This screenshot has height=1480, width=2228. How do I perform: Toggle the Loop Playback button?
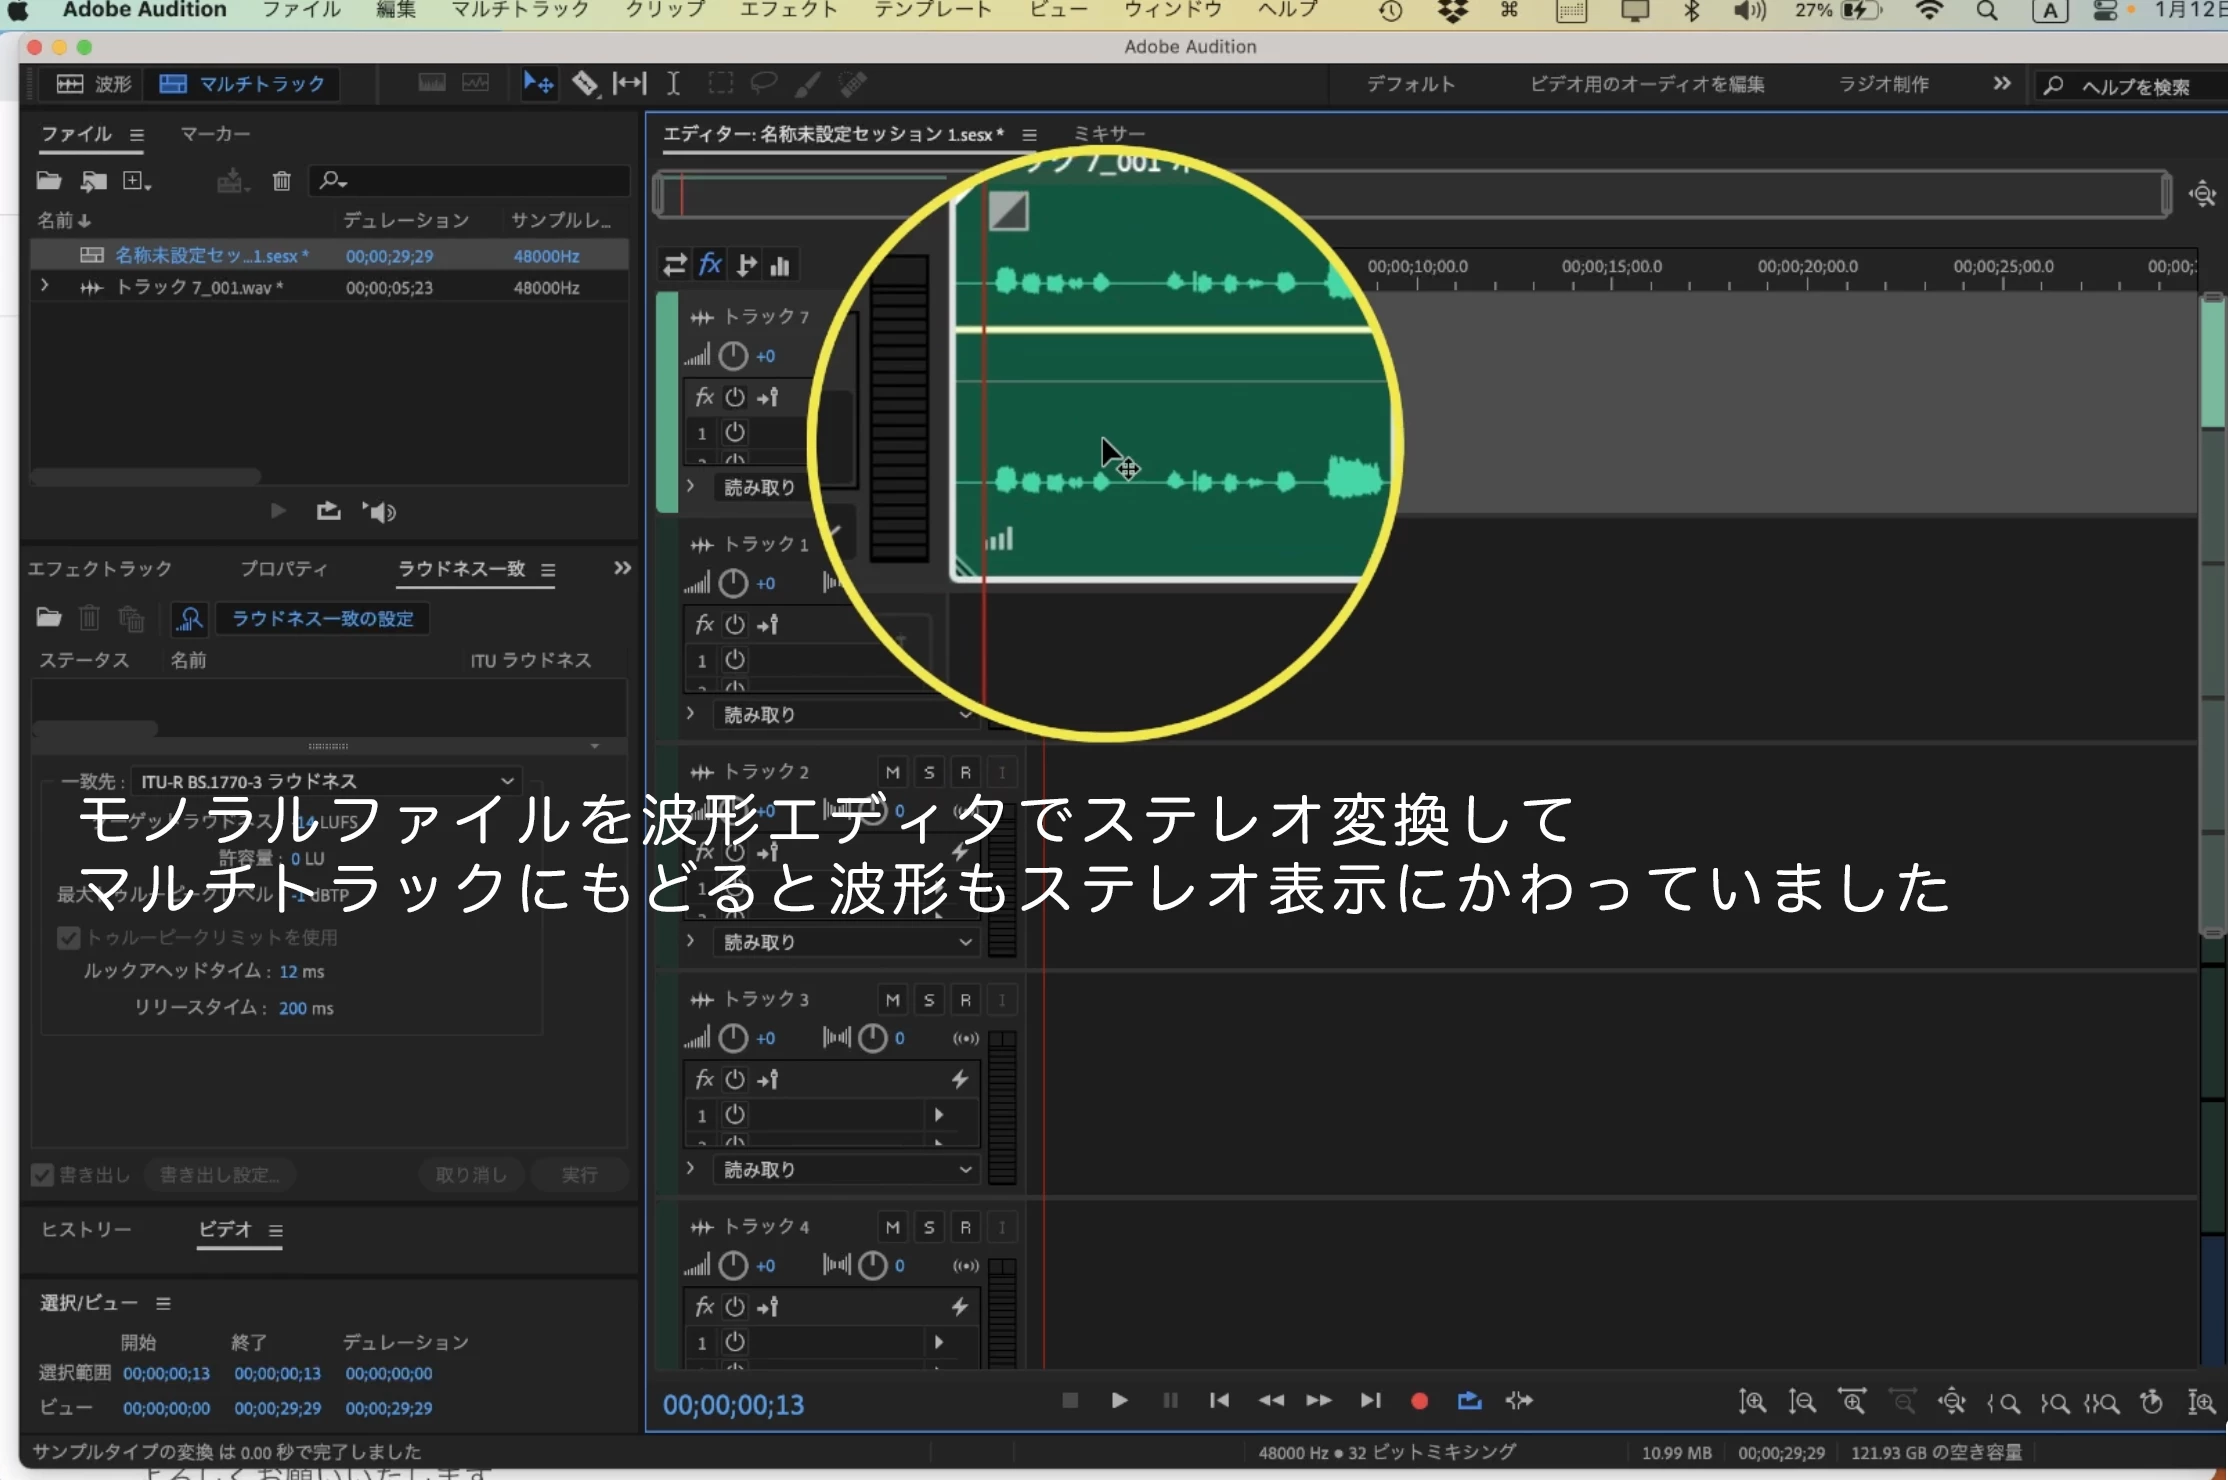[x=1469, y=1401]
